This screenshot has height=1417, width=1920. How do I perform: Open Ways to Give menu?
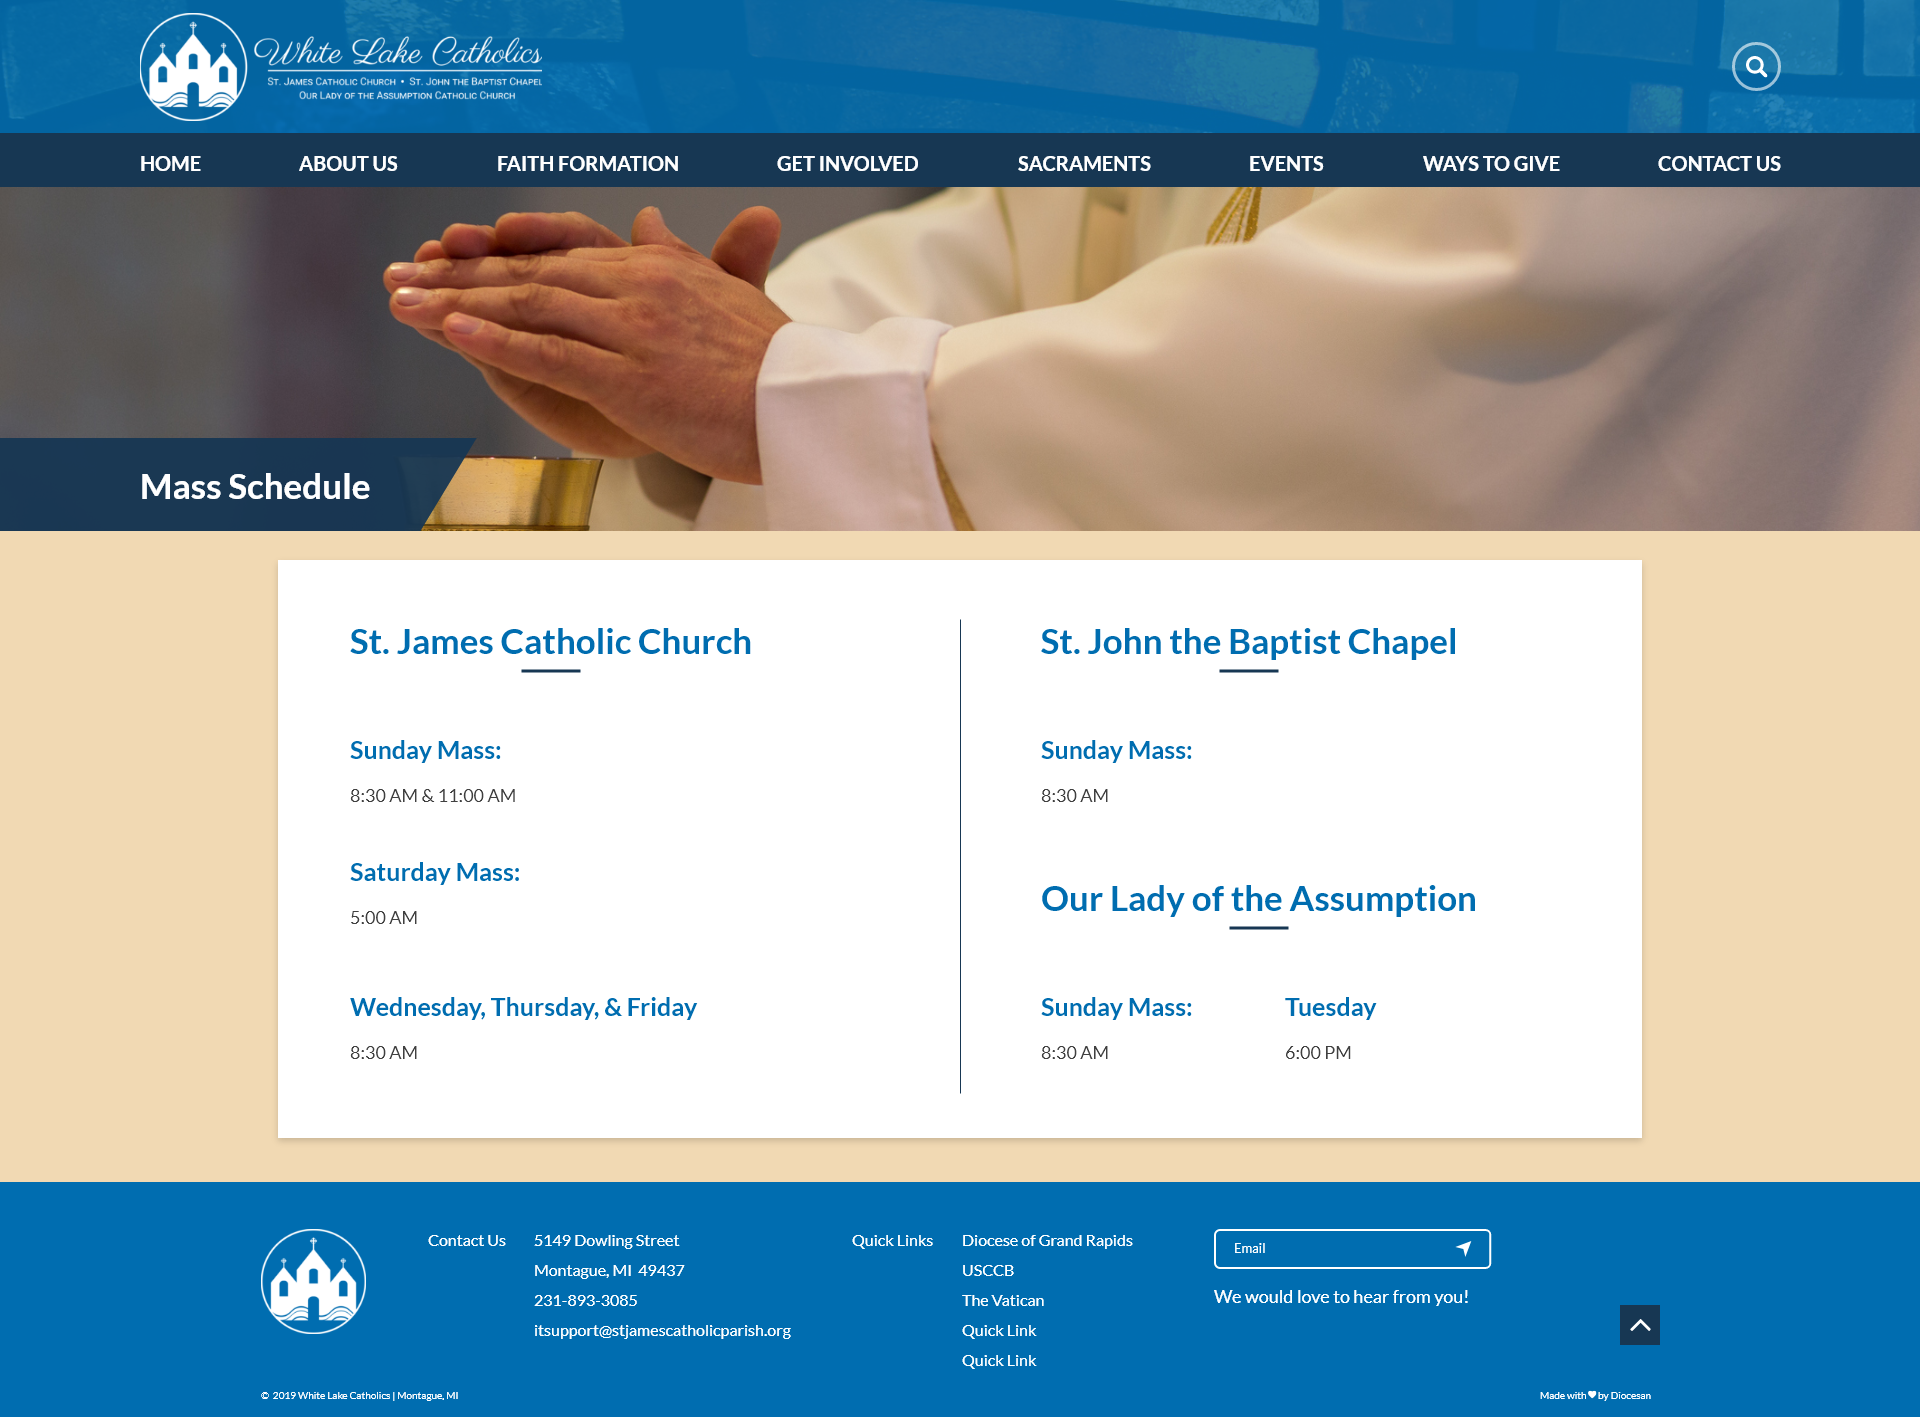pyautogui.click(x=1490, y=163)
